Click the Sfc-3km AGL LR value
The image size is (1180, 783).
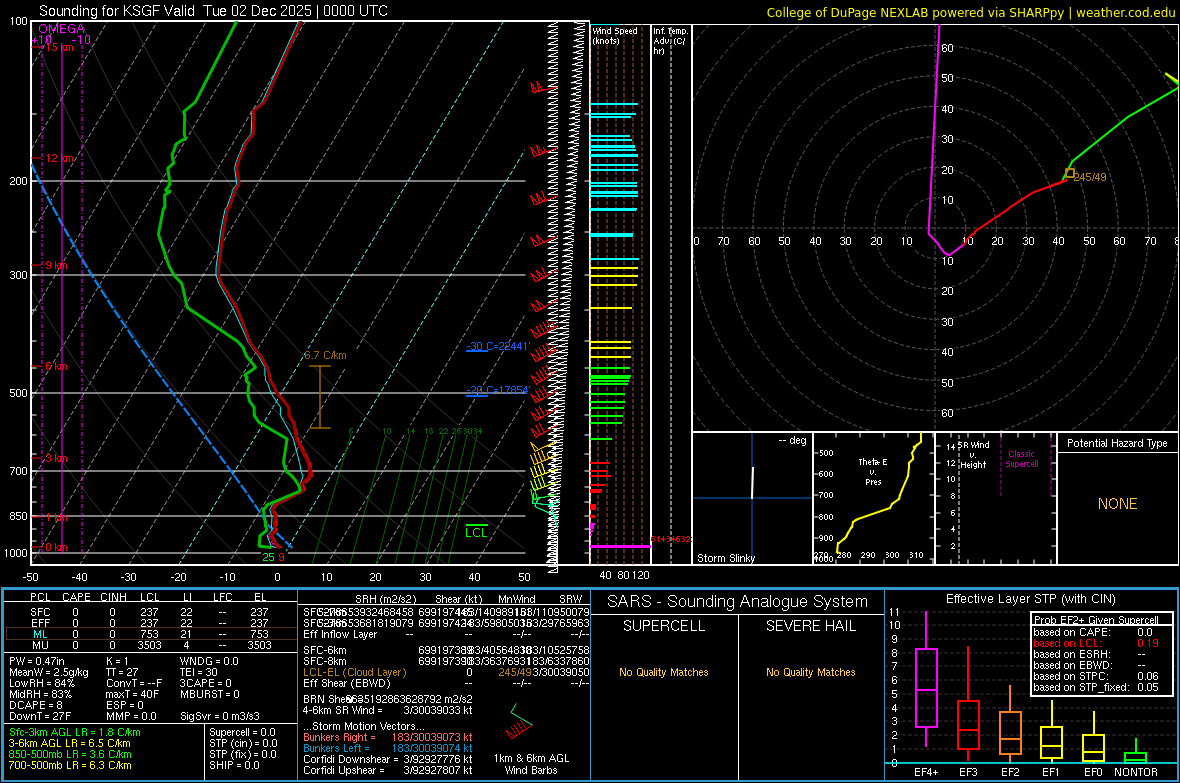pos(75,732)
